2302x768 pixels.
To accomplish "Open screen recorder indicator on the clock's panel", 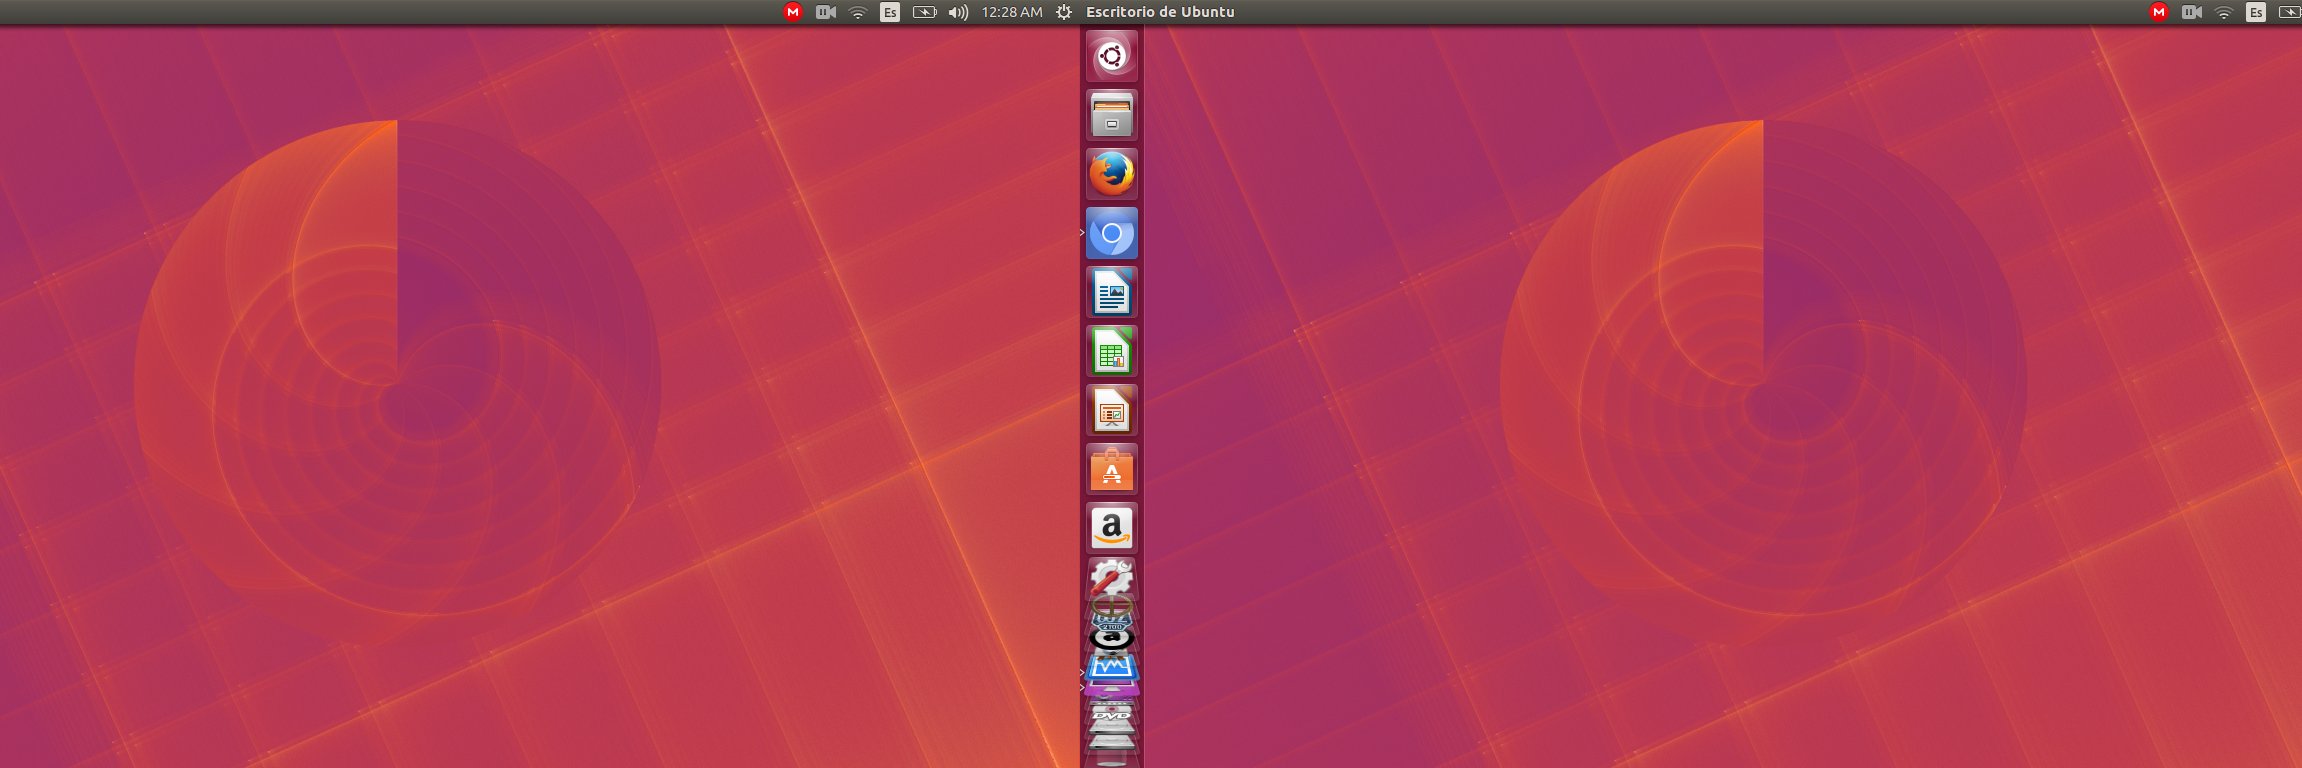I will click(825, 12).
